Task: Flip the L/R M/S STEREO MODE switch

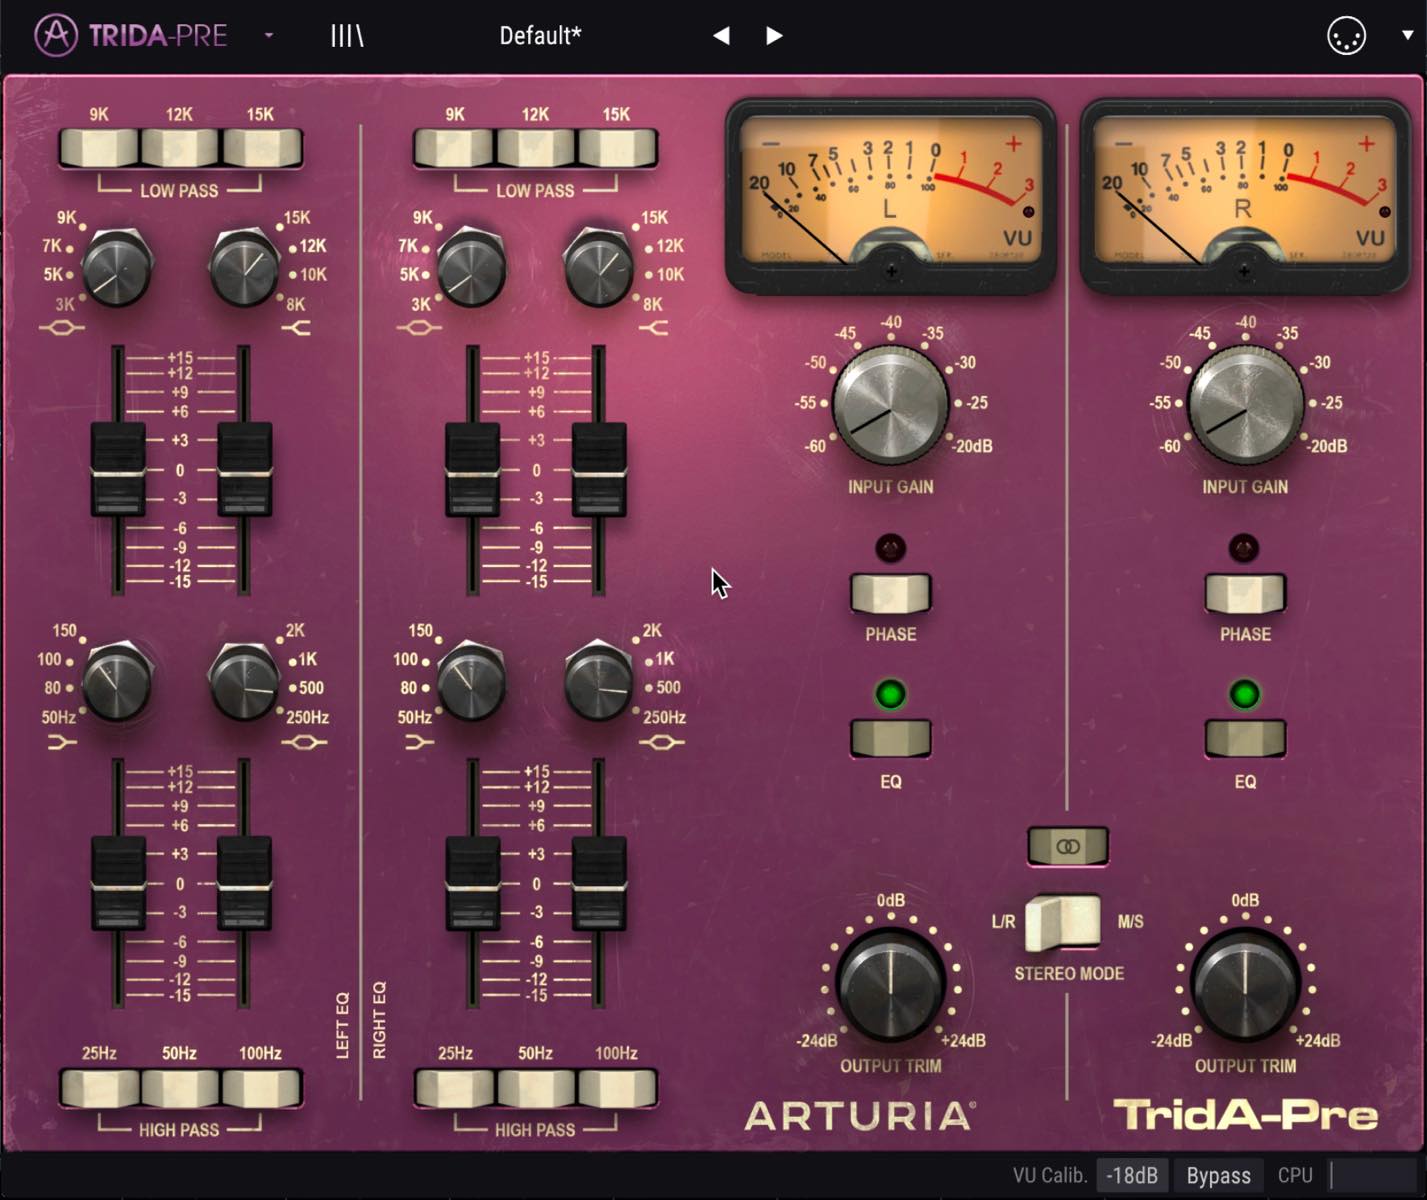Action: click(1063, 922)
